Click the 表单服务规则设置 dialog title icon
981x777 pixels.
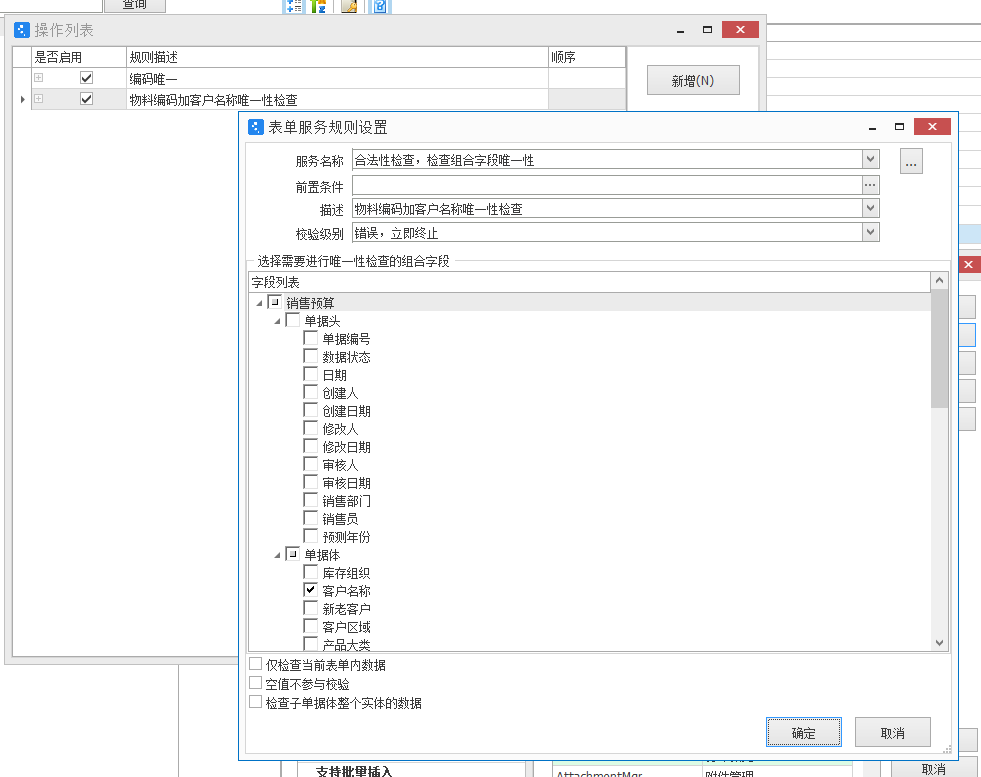pyautogui.click(x=256, y=127)
